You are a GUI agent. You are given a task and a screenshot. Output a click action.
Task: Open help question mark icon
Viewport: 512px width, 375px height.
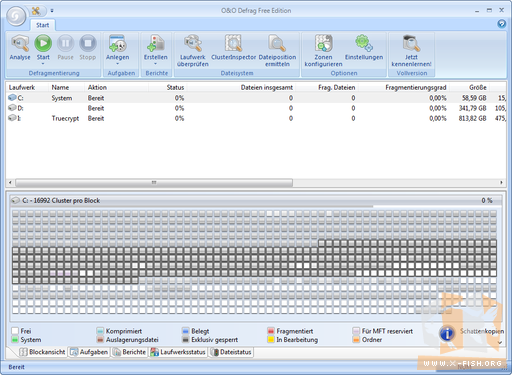tap(501, 23)
